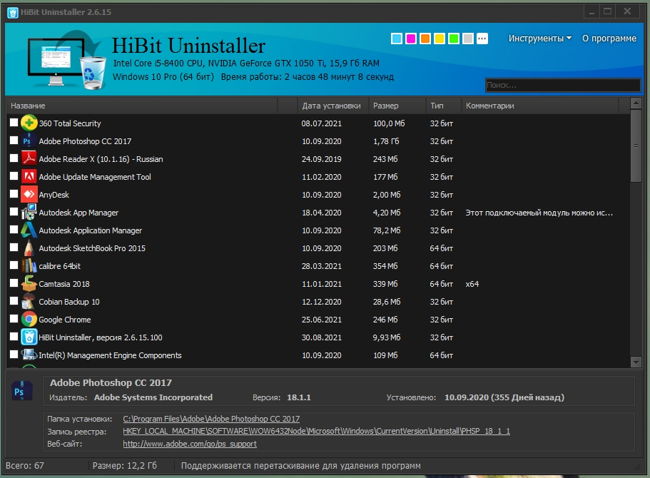Select the Adobe Update Management Tool row name
Image resolution: width=650 pixels, height=478 pixels.
tap(95, 177)
